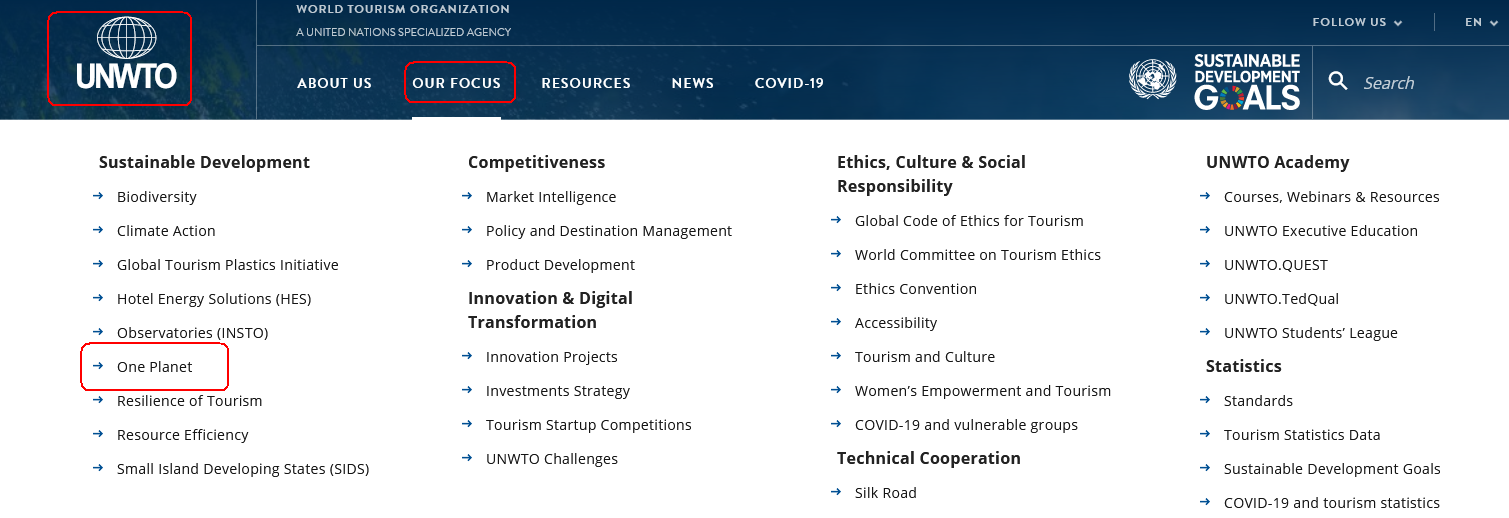Viewport: 1509px width, 518px height.
Task: Open Global Tourism Plastics Initiative
Action: coord(228,265)
